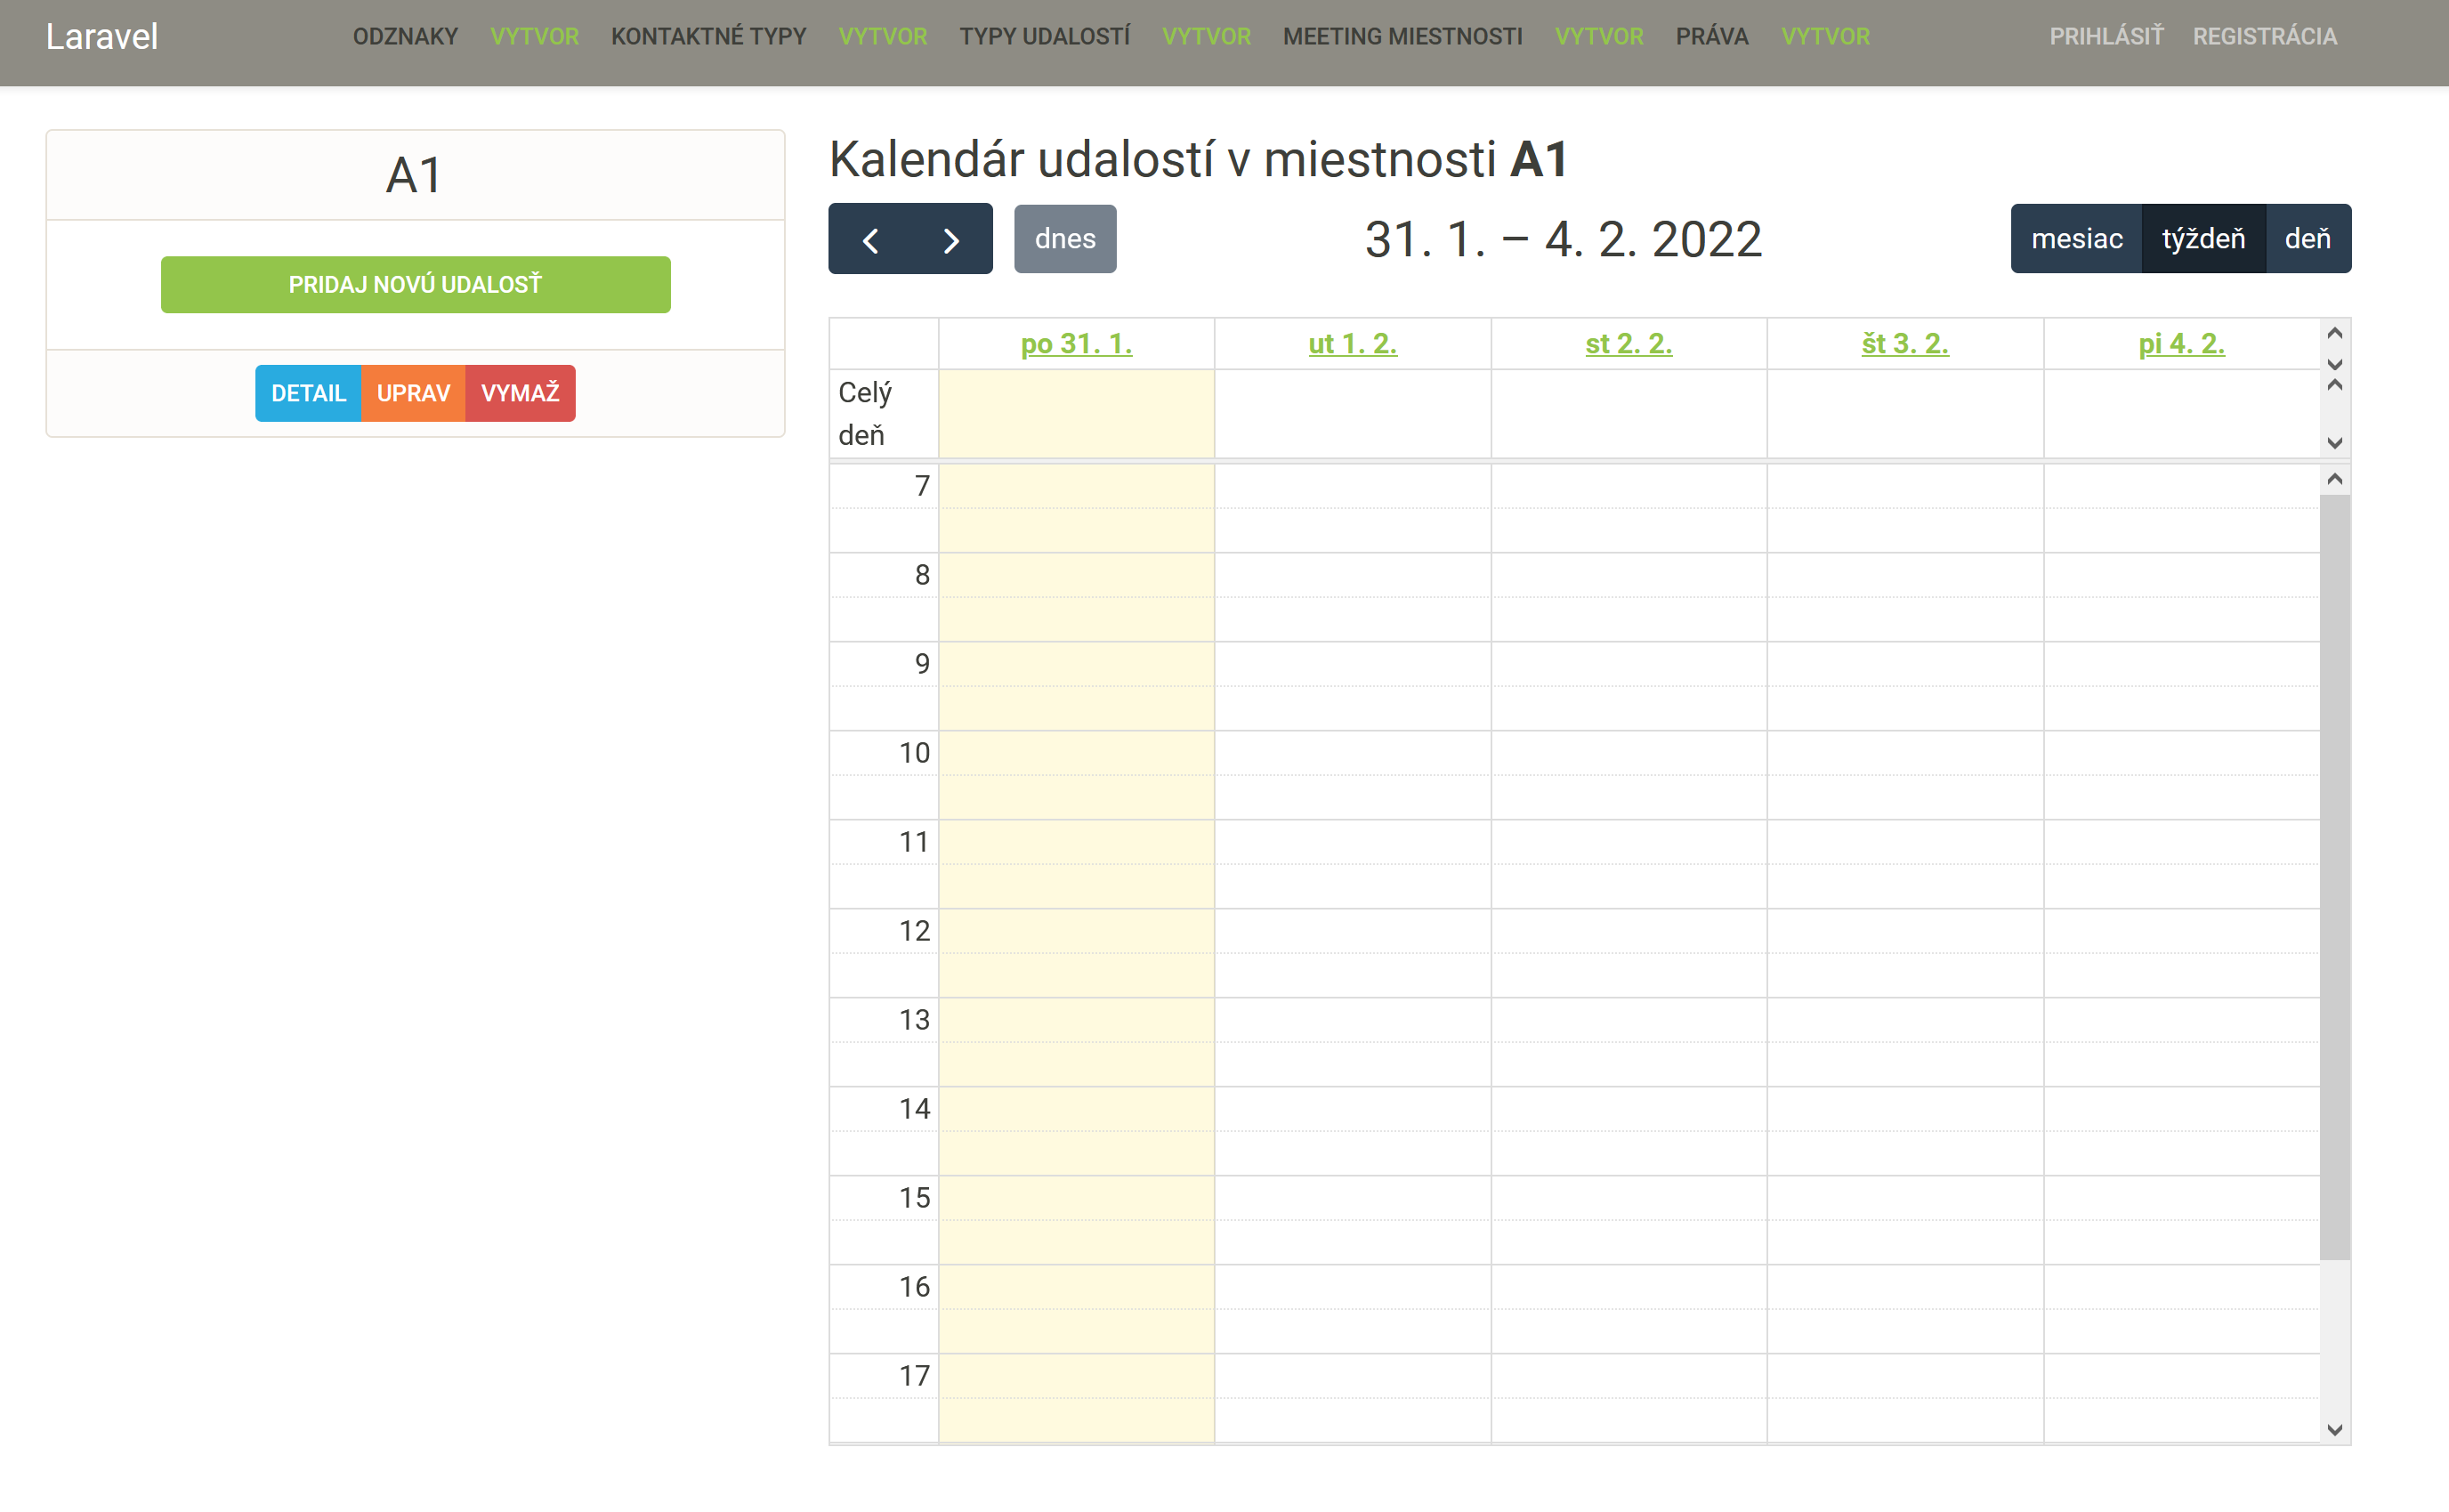Image resolution: width=2449 pixels, height=1512 pixels.
Task: Delete room with VYMAŽ button
Action: [520, 393]
